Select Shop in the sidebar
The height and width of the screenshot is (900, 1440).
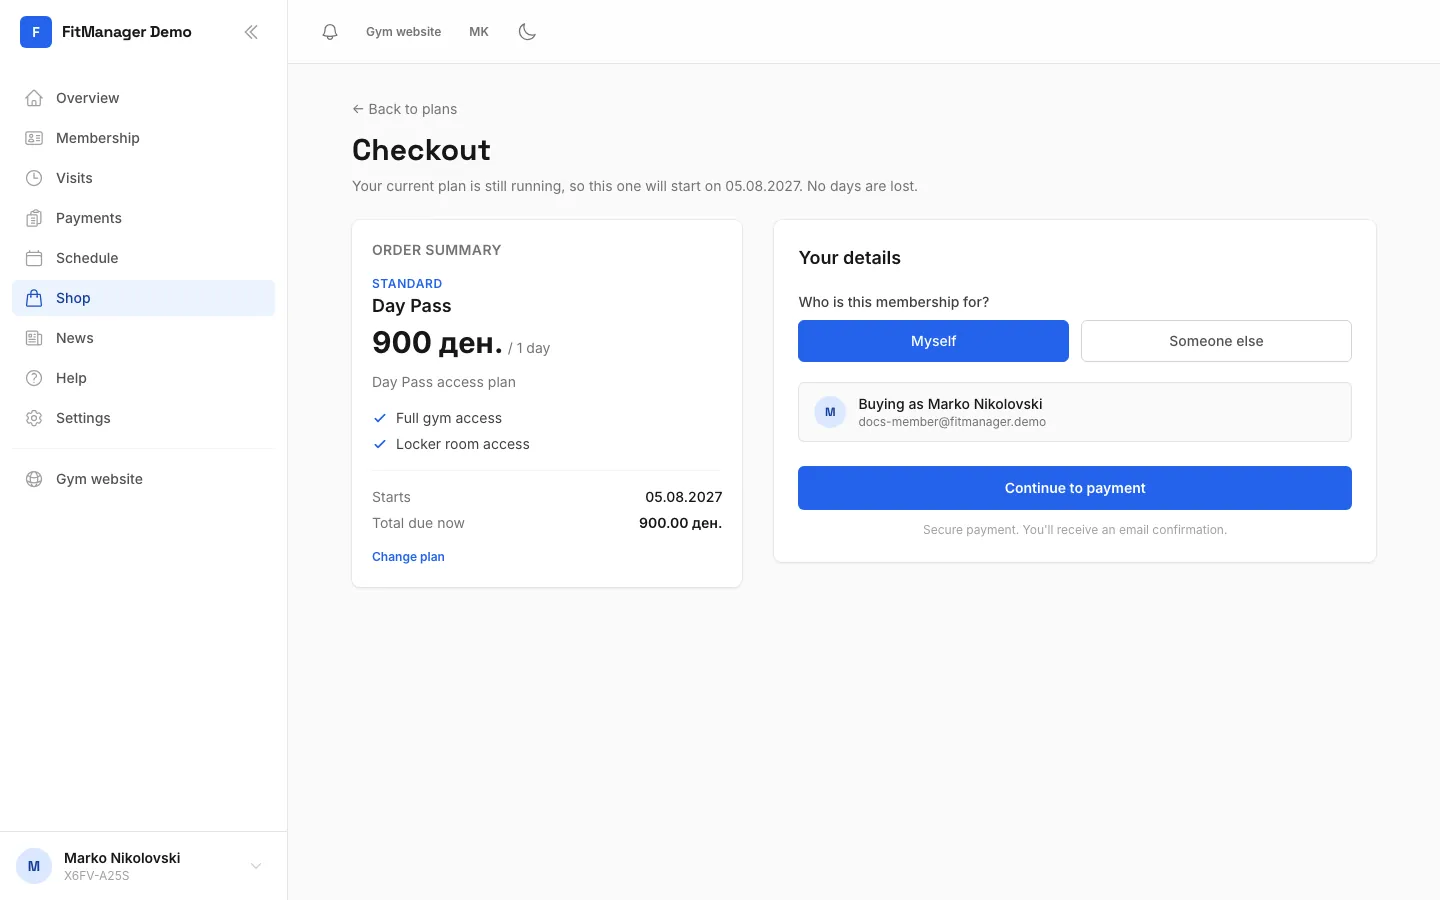pos(143,298)
